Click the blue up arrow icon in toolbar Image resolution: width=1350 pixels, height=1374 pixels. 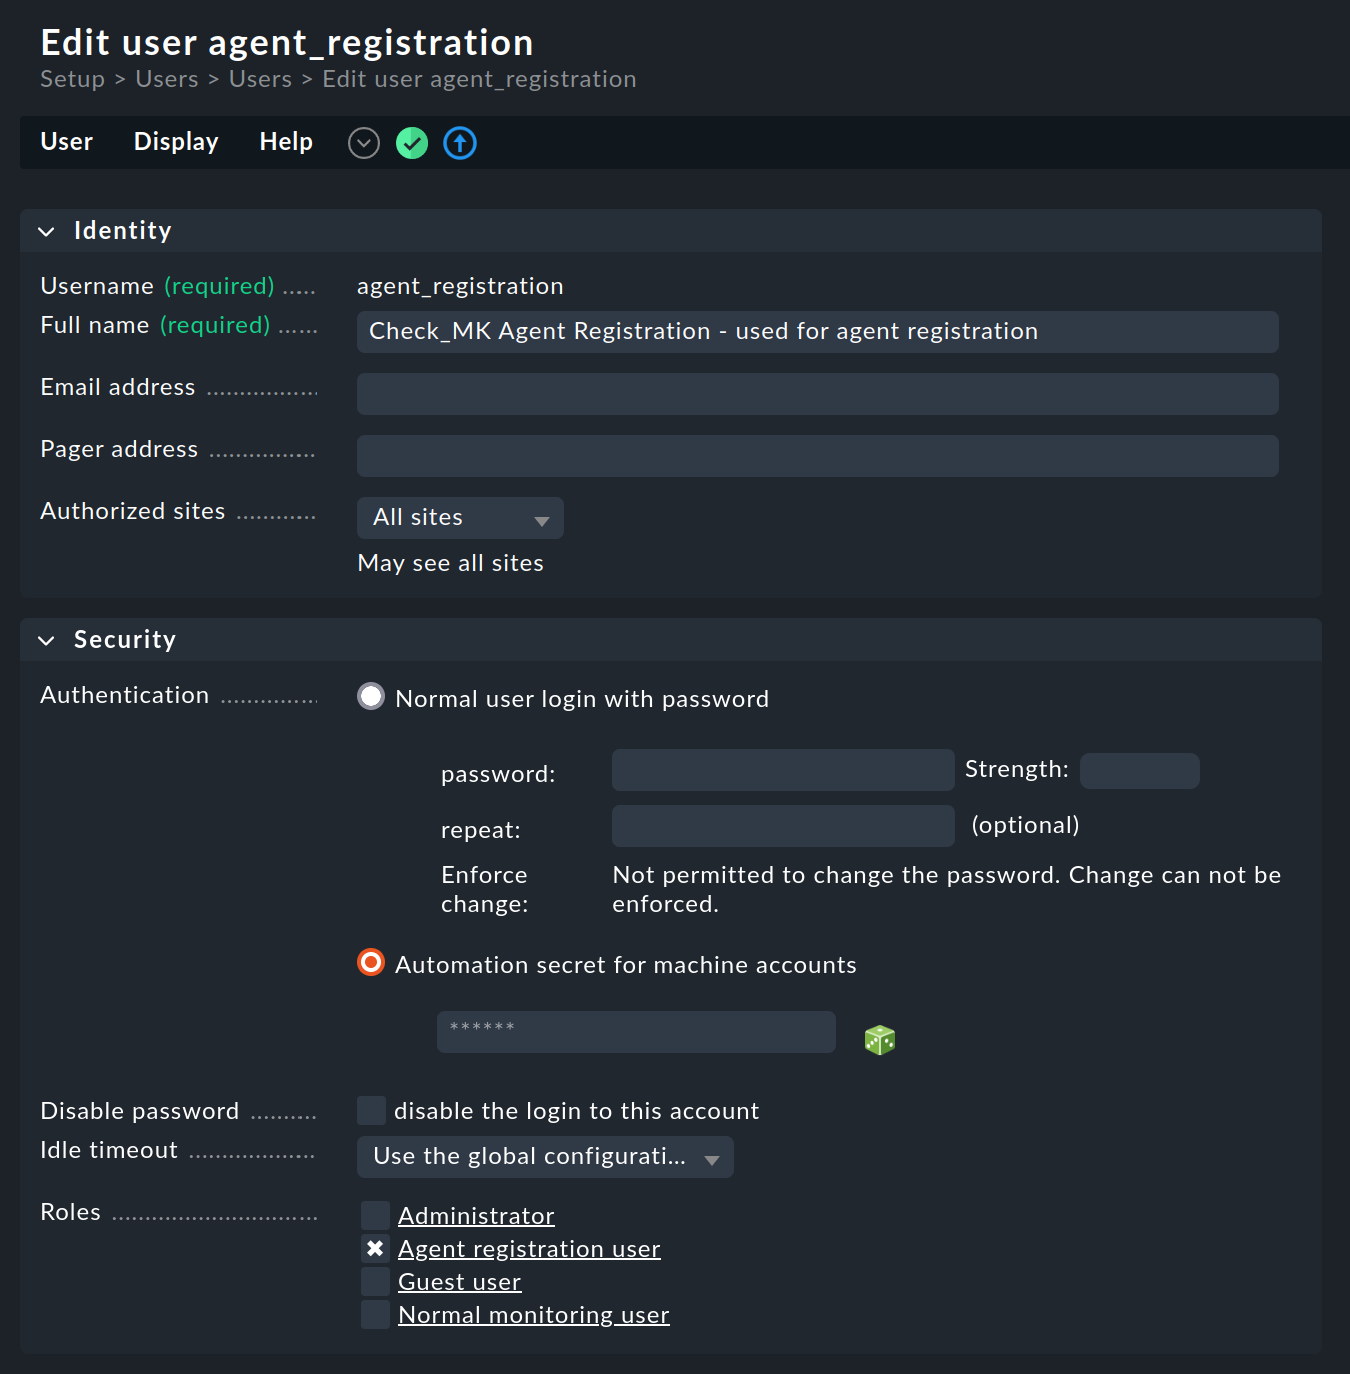(459, 143)
